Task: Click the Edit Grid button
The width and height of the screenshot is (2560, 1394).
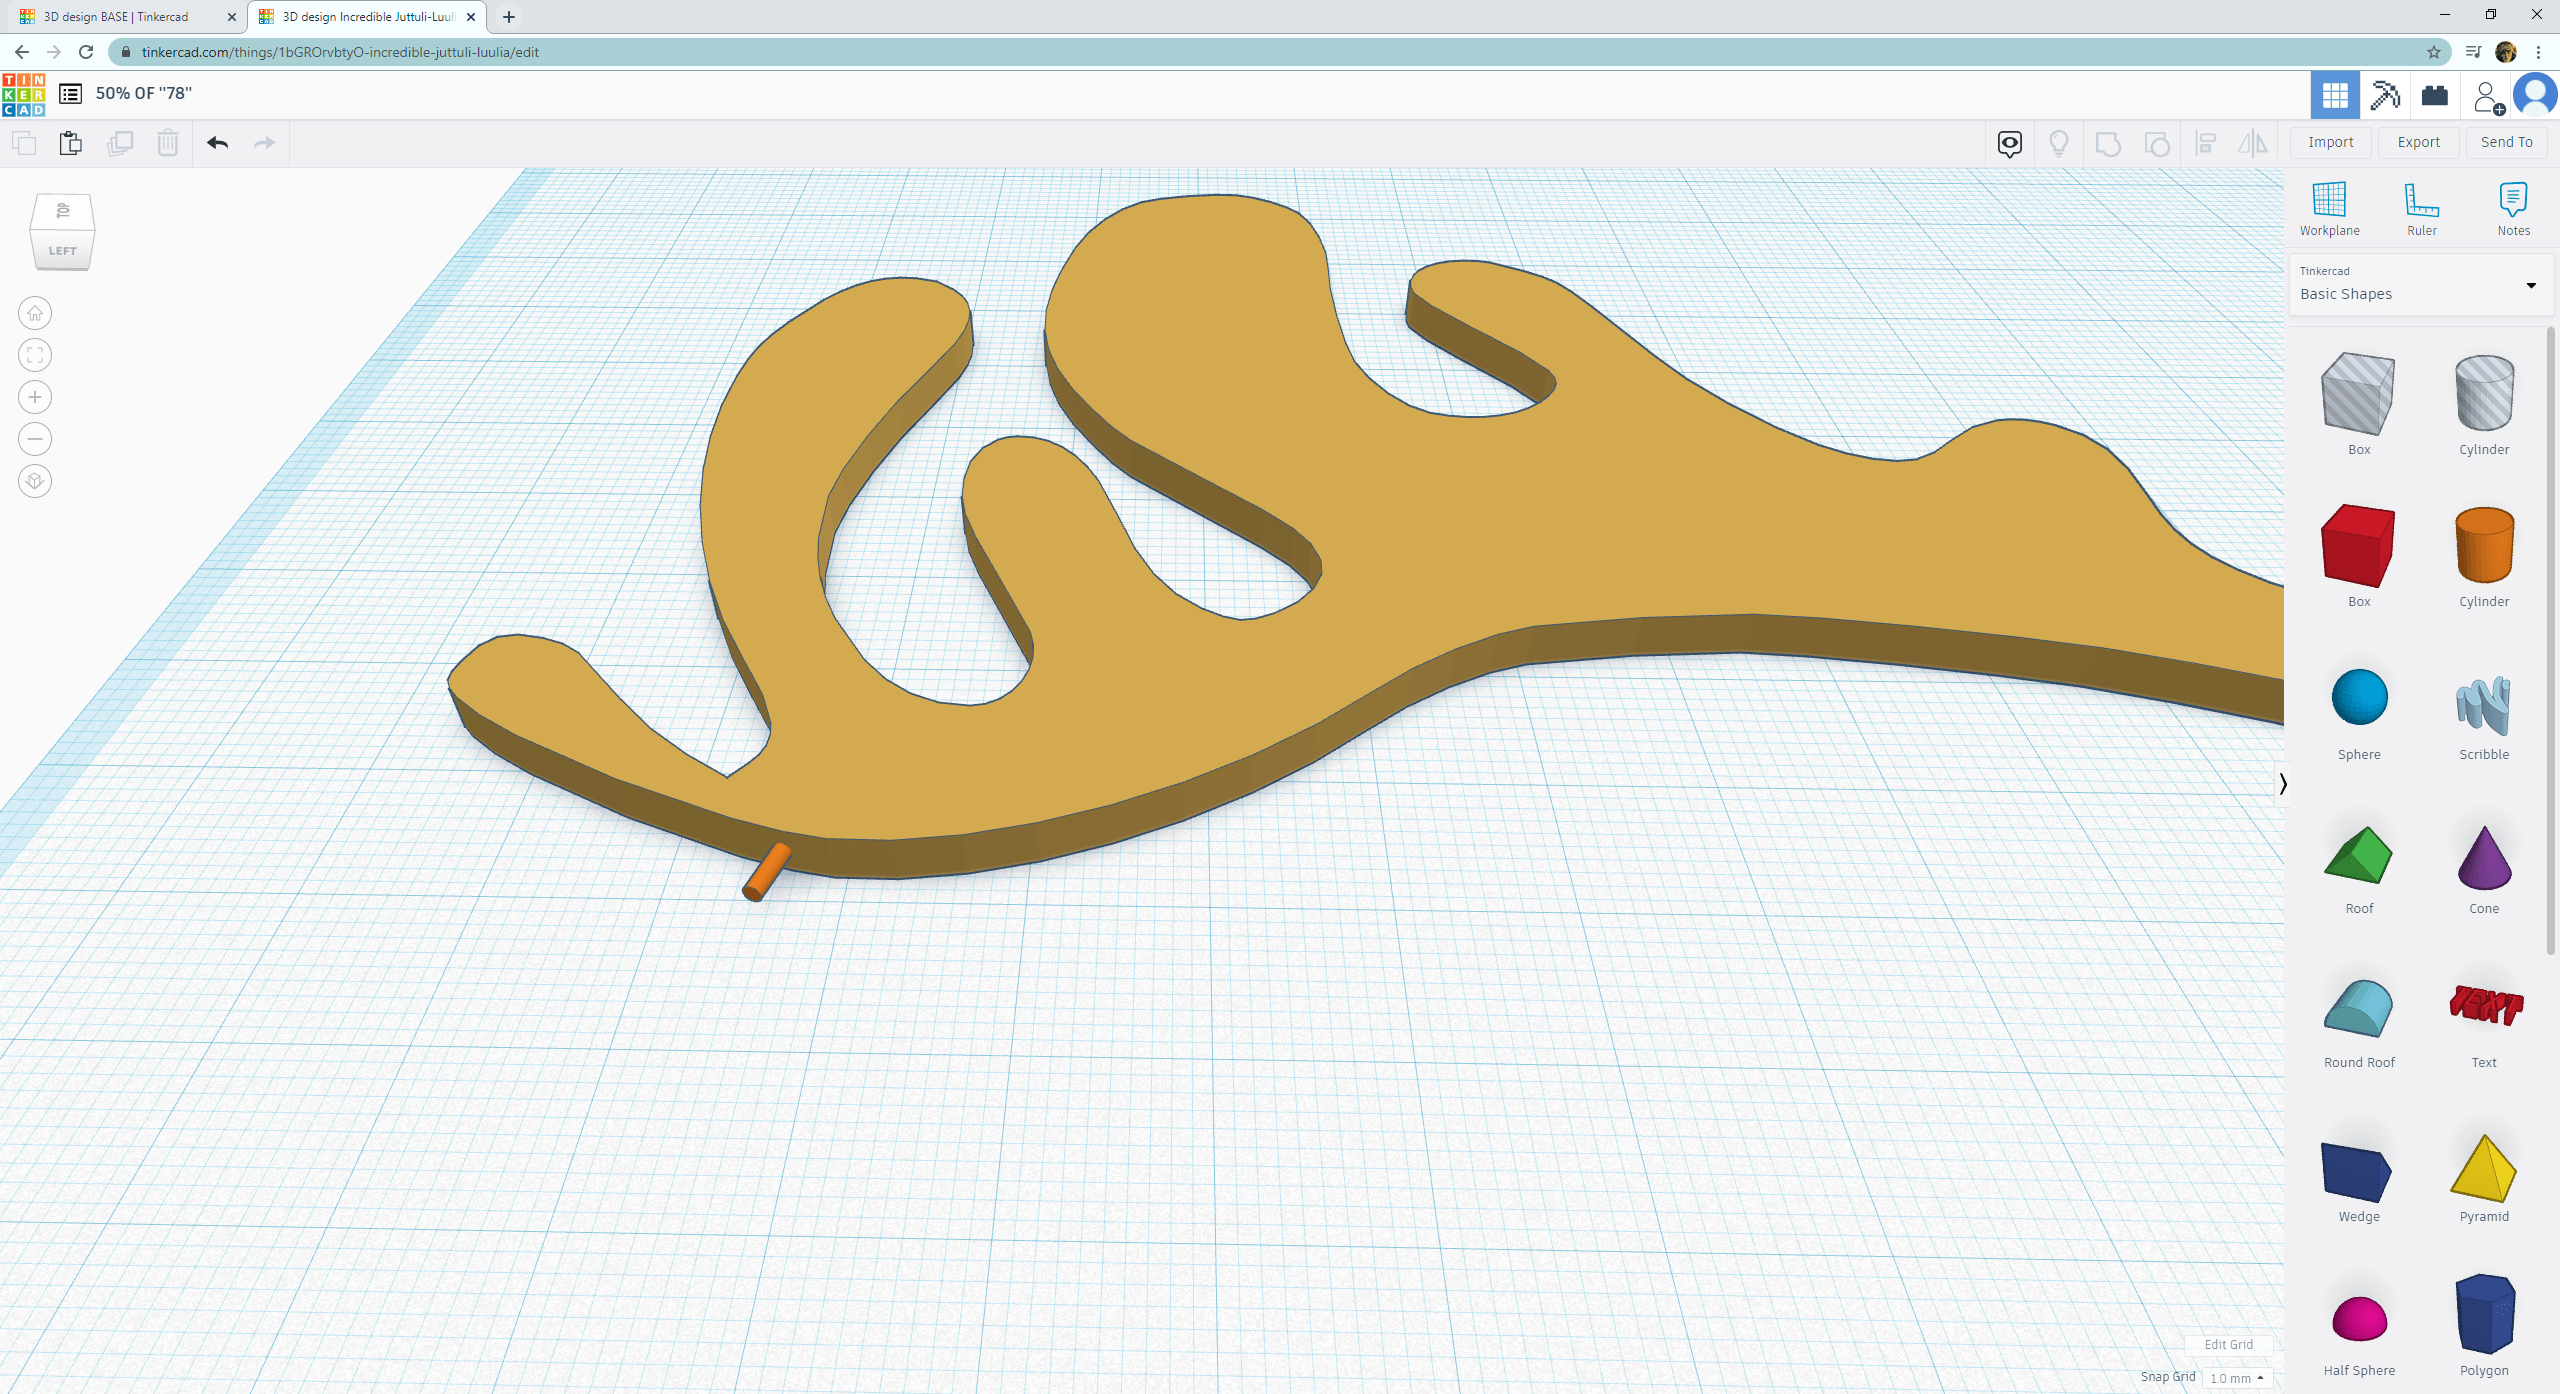Action: tap(2228, 1344)
